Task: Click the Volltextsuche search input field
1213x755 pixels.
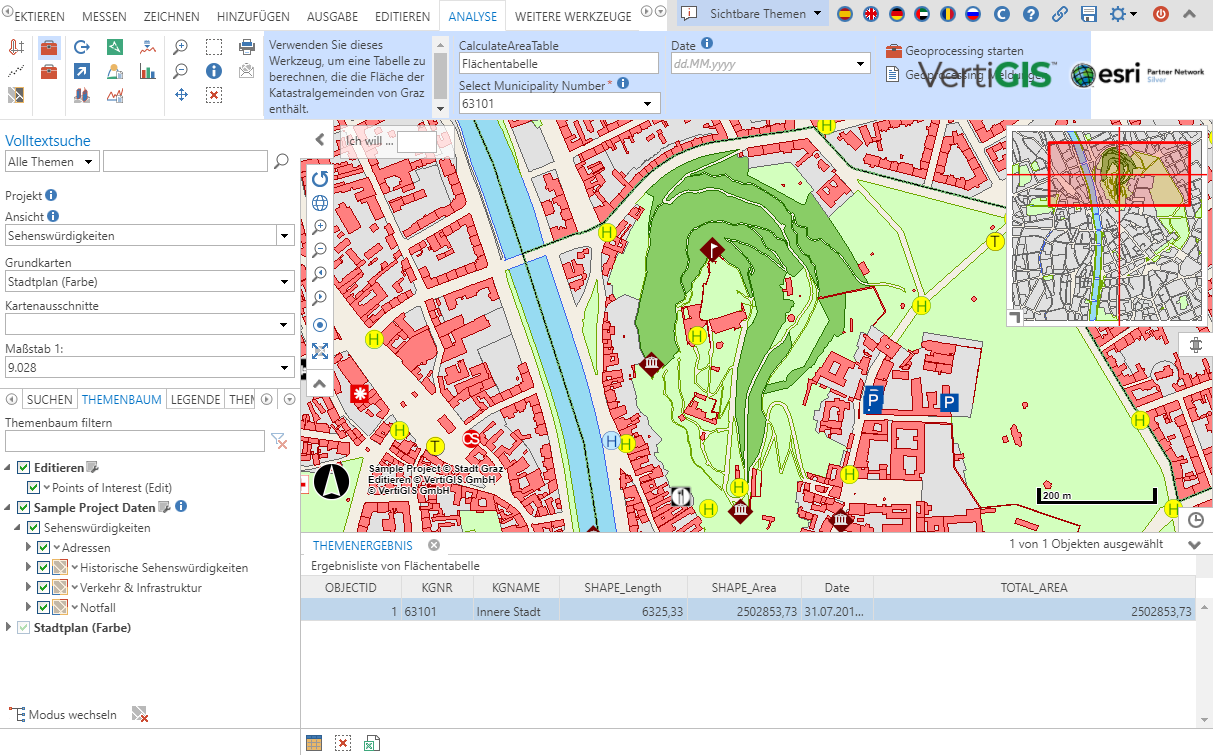Action: [x=185, y=161]
